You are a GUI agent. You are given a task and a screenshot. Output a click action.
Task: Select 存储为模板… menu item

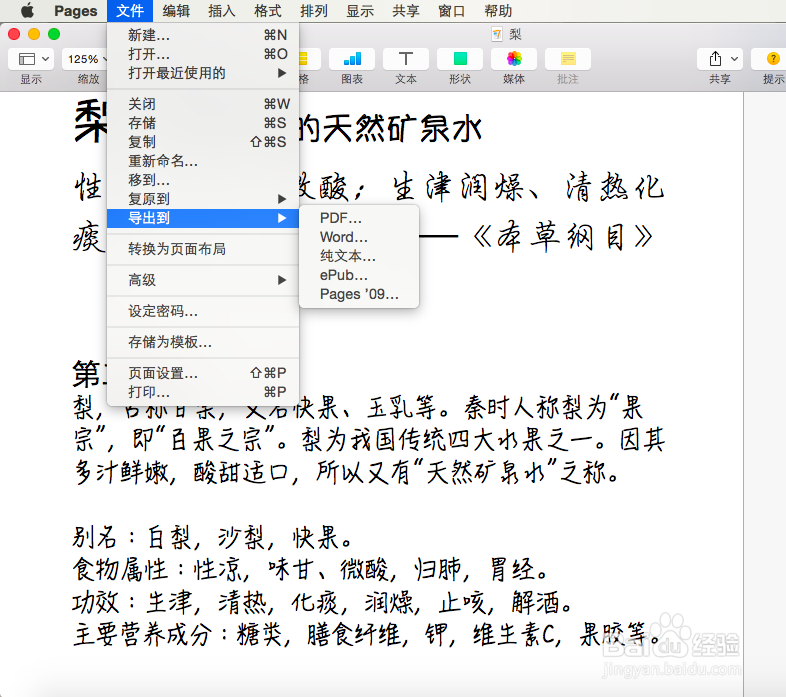pyautogui.click(x=203, y=342)
